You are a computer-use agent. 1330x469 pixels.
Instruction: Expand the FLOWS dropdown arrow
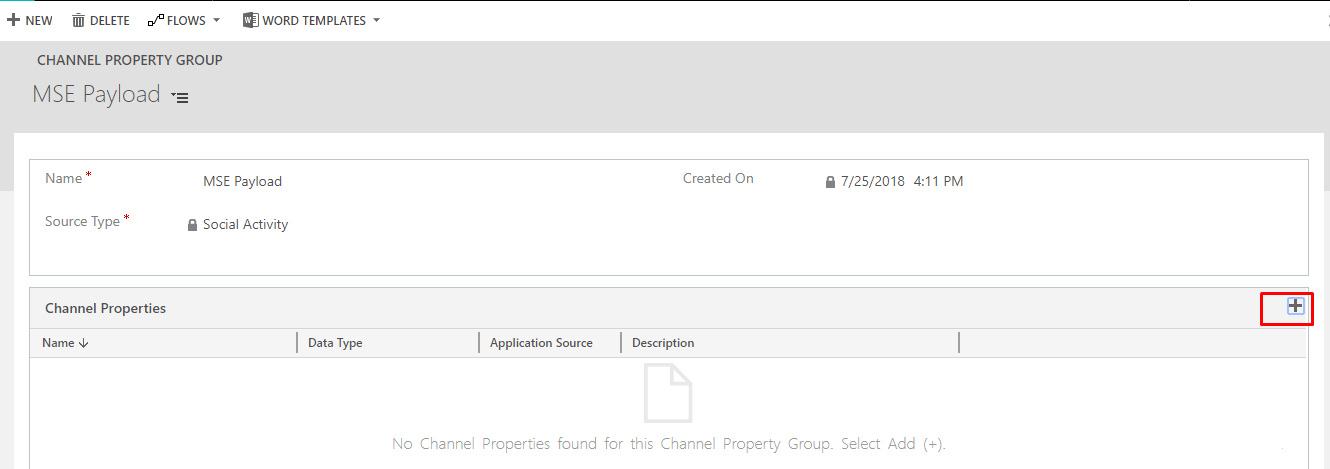pos(217,20)
